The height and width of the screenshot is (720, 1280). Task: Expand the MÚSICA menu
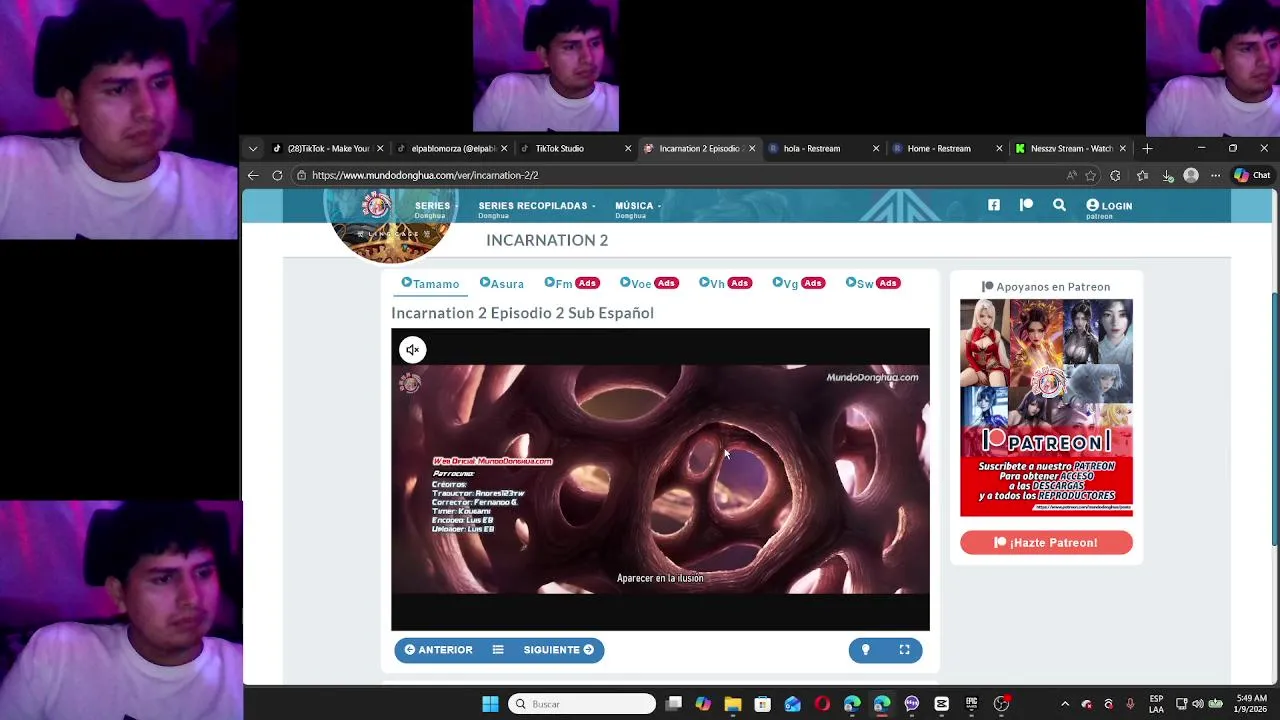click(x=638, y=208)
